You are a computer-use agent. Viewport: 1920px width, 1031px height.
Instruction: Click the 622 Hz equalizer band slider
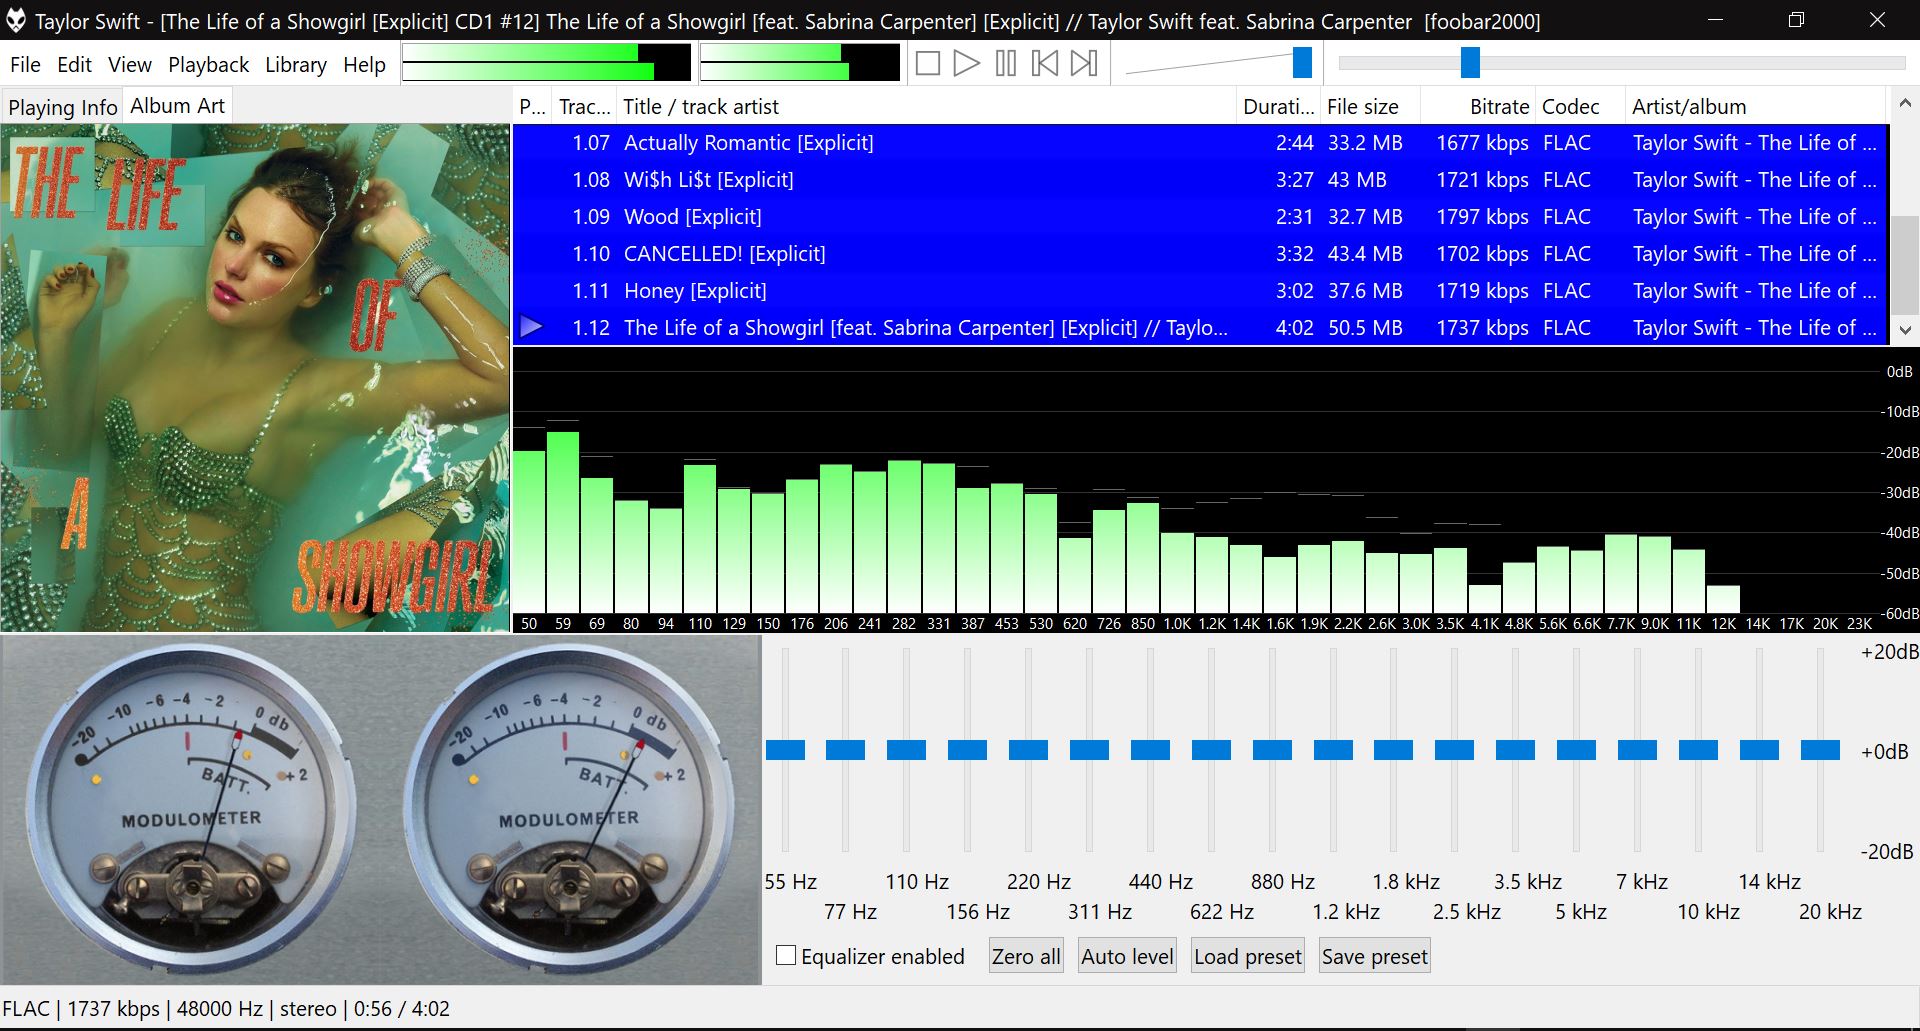coord(1211,750)
